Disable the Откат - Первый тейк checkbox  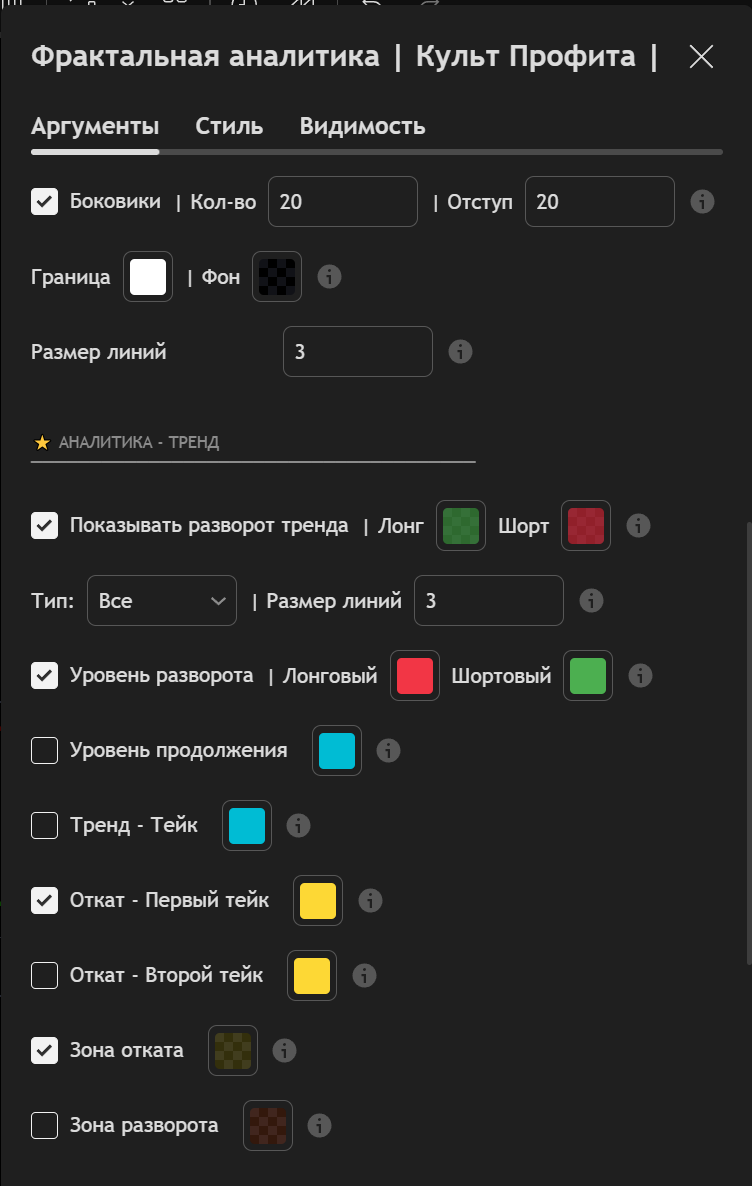coord(44,901)
